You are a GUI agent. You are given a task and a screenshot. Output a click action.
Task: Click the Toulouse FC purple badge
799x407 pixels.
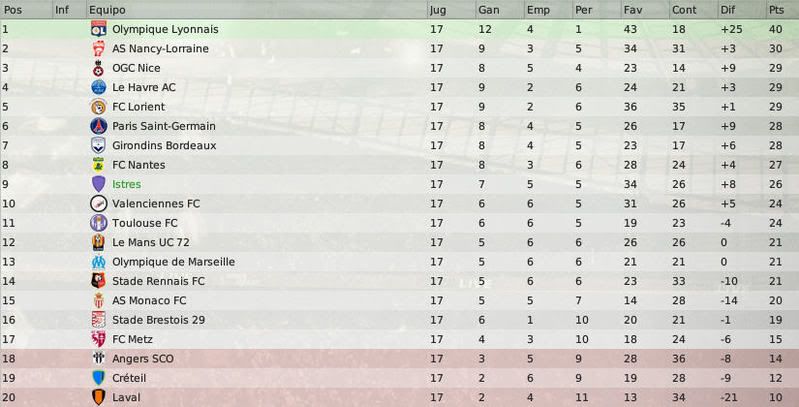pyautogui.click(x=98, y=223)
